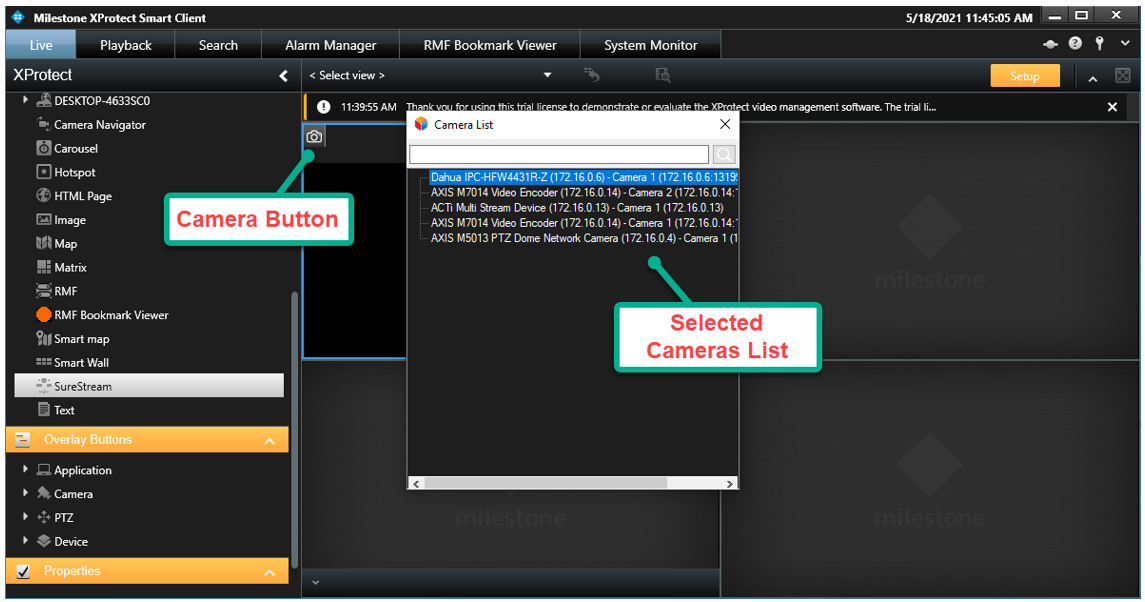The height and width of the screenshot is (602, 1145).
Task: Collapse the Overlay Buttons section
Action: (269, 441)
